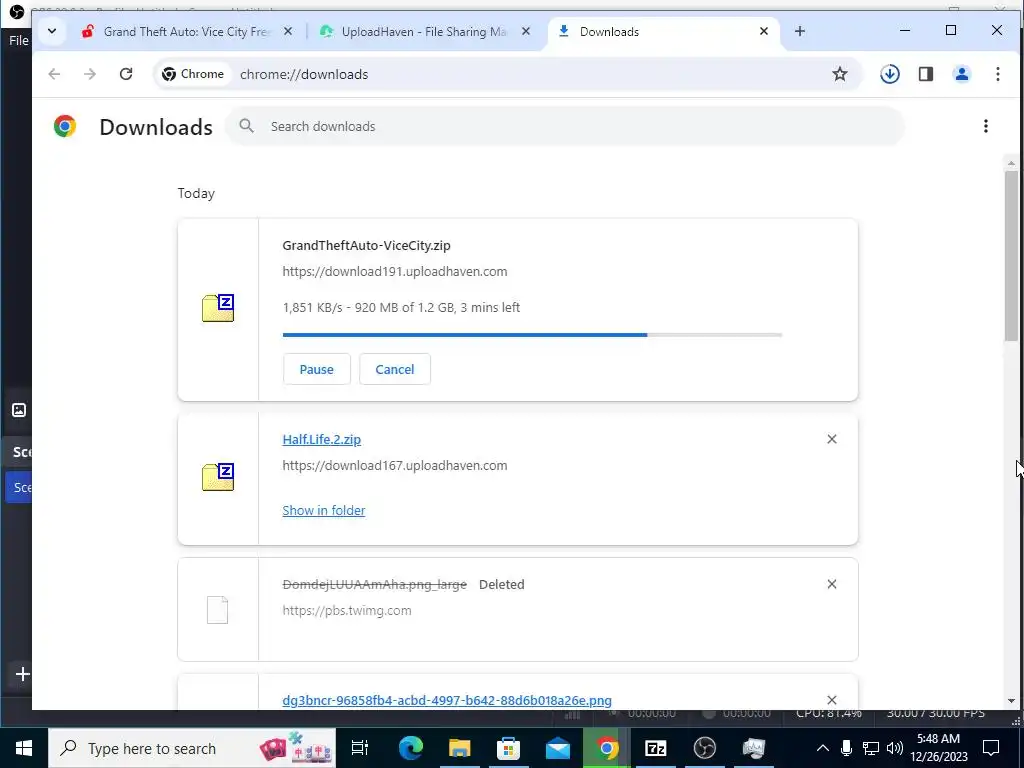Click the browser back arrow
Screen dimensions: 1024x768
click(x=54, y=74)
